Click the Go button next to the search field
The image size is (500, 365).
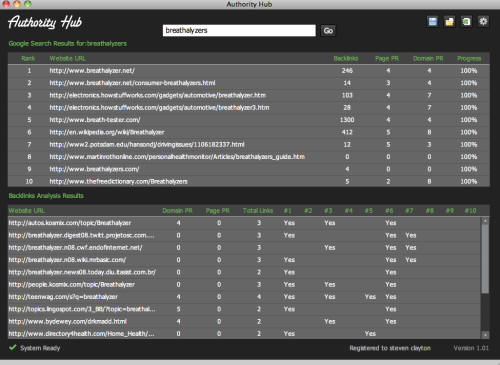pyautogui.click(x=328, y=31)
